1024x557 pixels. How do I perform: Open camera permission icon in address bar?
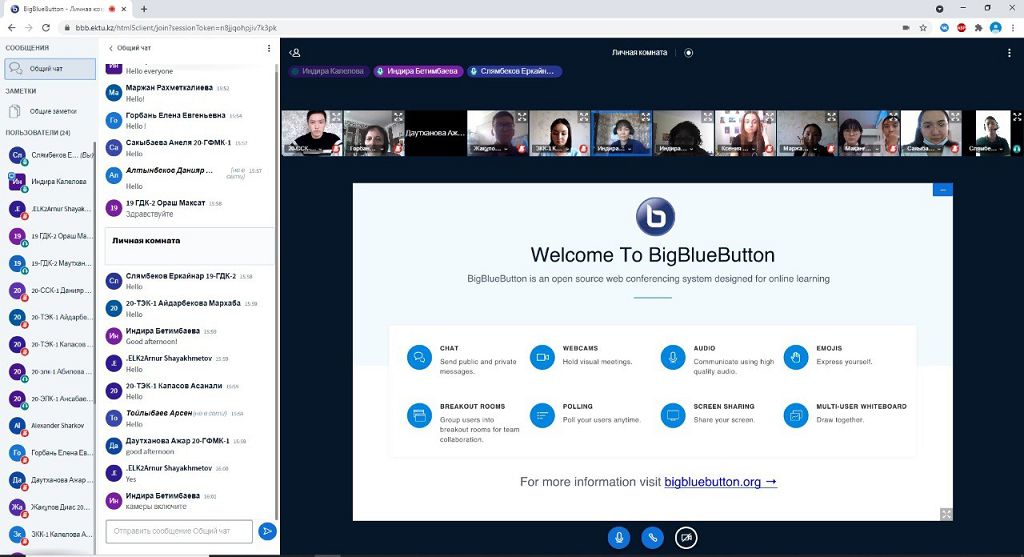[x=906, y=28]
